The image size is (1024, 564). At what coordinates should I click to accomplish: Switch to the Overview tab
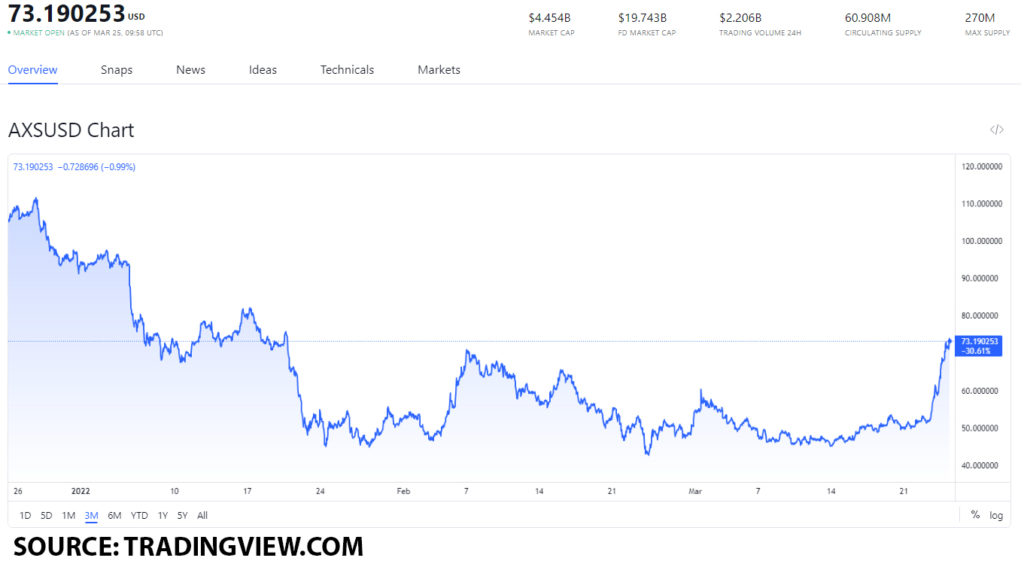pos(33,70)
